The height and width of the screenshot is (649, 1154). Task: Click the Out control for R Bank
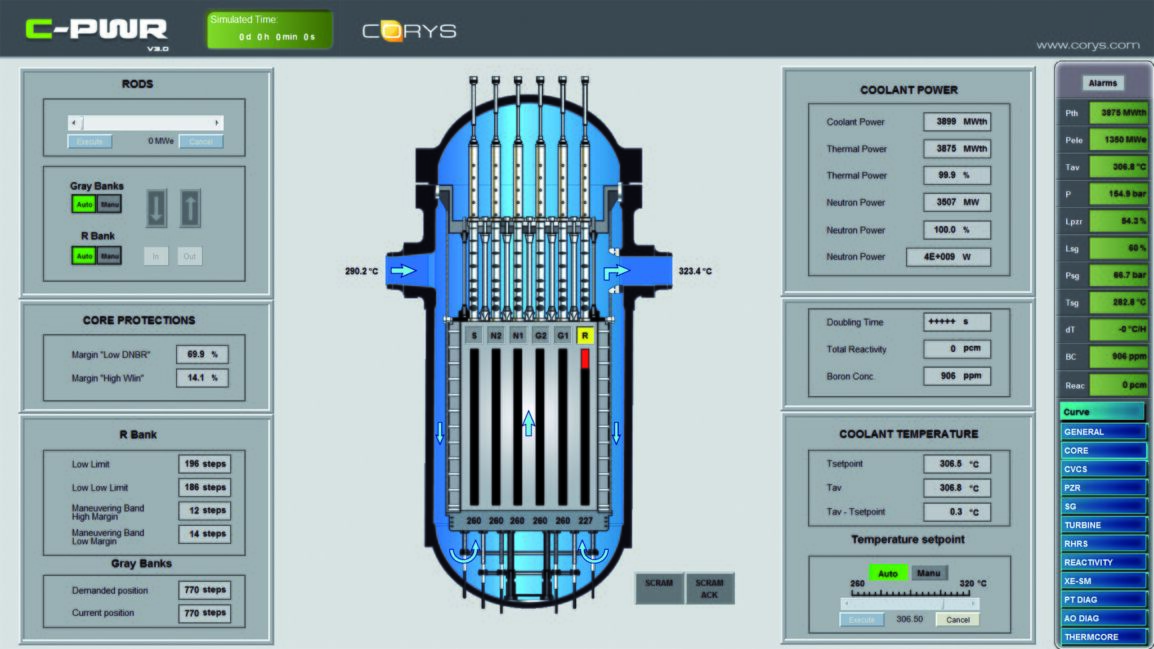tap(190, 255)
